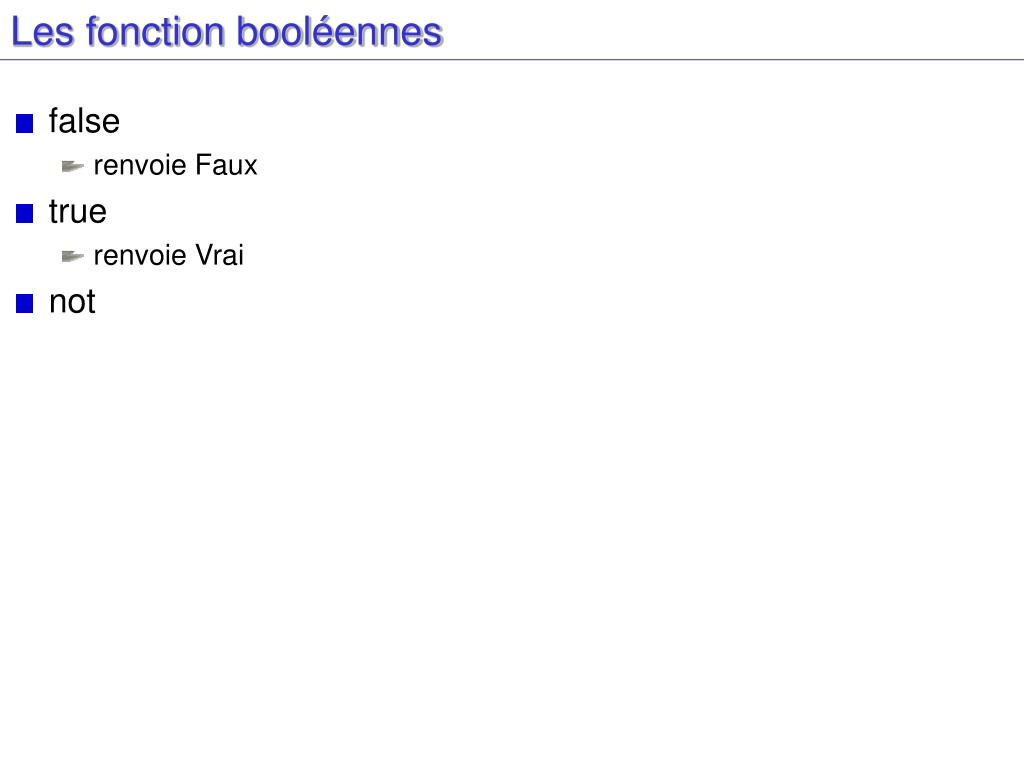Click the letter V of Vrai
This screenshot has height=768, width=1024.
coord(204,255)
